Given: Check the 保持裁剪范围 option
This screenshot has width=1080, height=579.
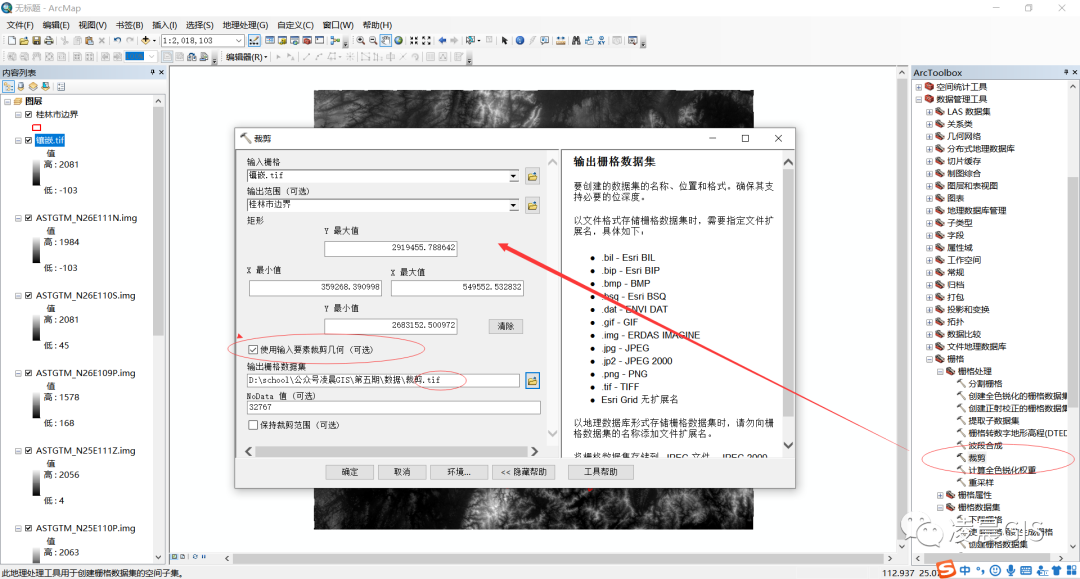Looking at the screenshot, I should click(253, 425).
